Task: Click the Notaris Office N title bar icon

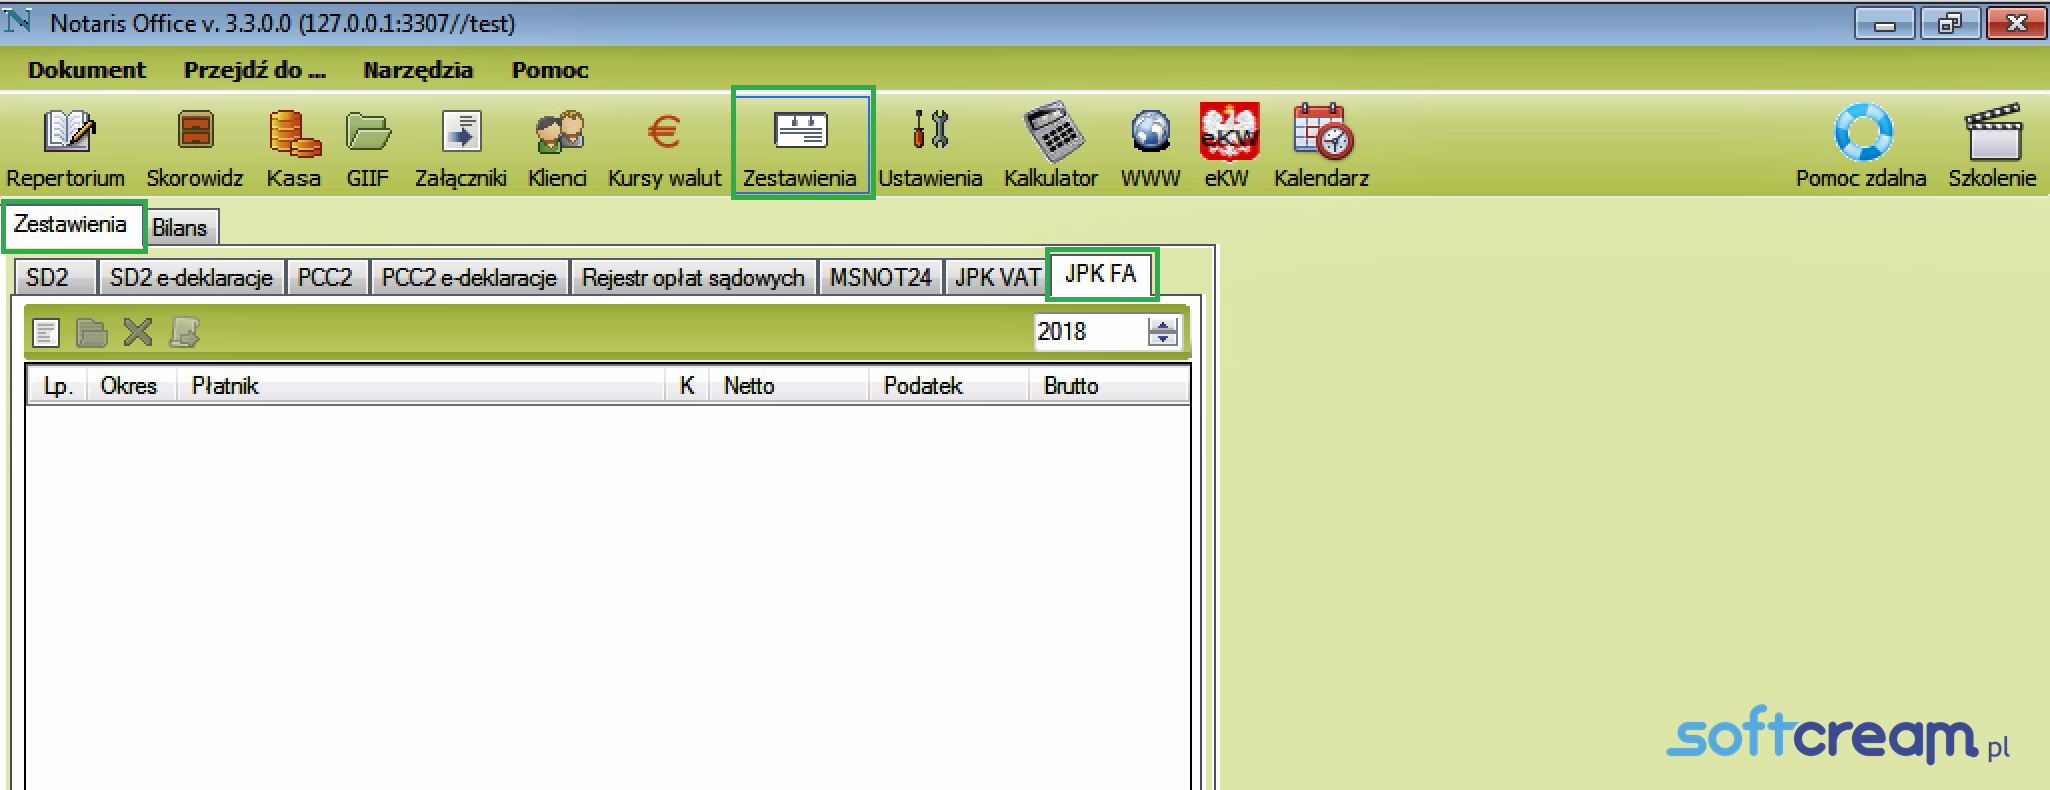Action: coord(18,22)
